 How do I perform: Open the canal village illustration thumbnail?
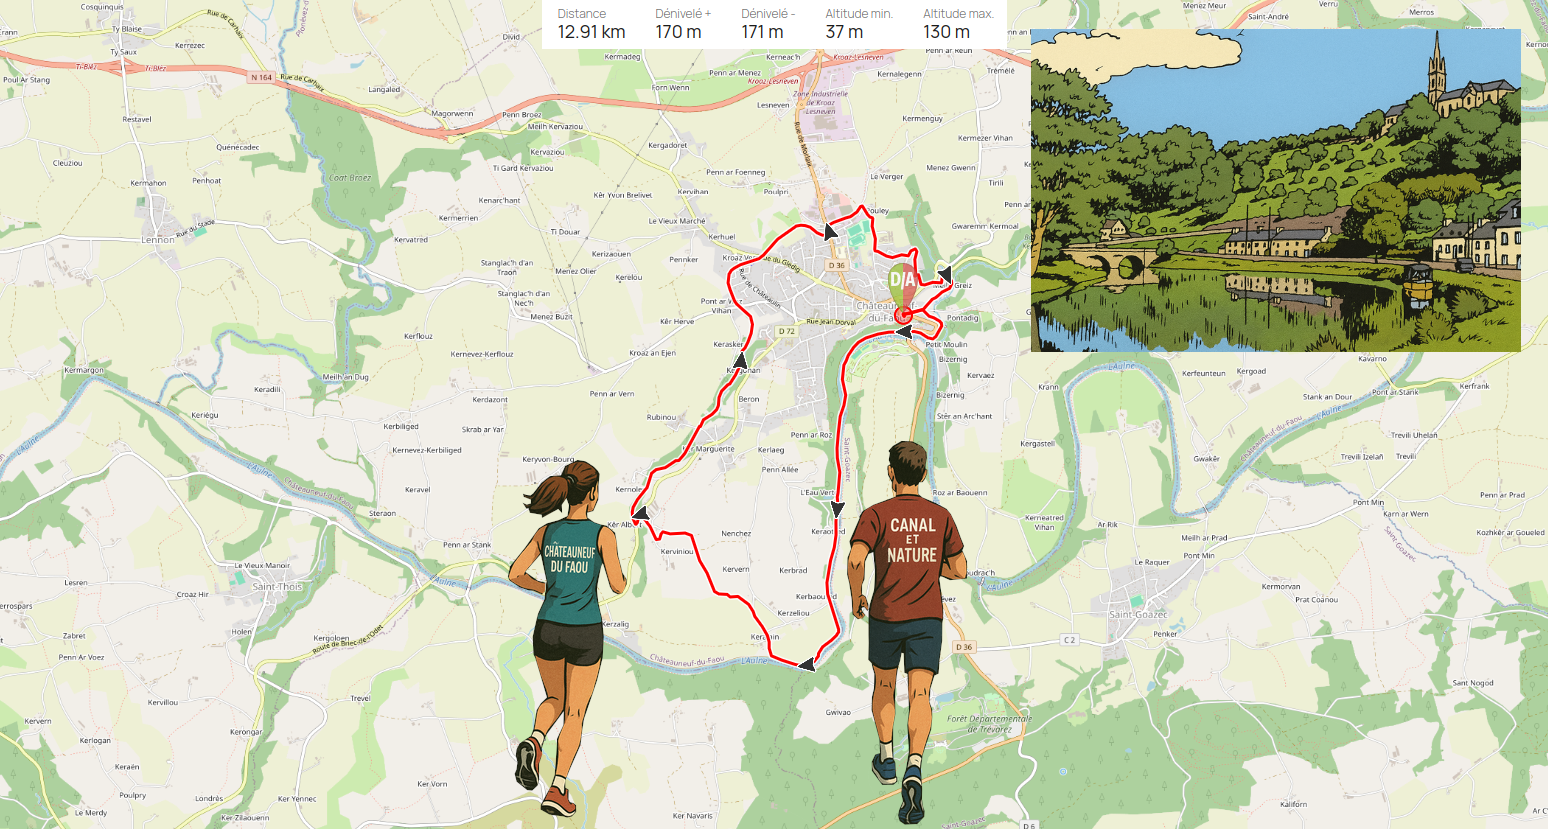coord(1275,190)
